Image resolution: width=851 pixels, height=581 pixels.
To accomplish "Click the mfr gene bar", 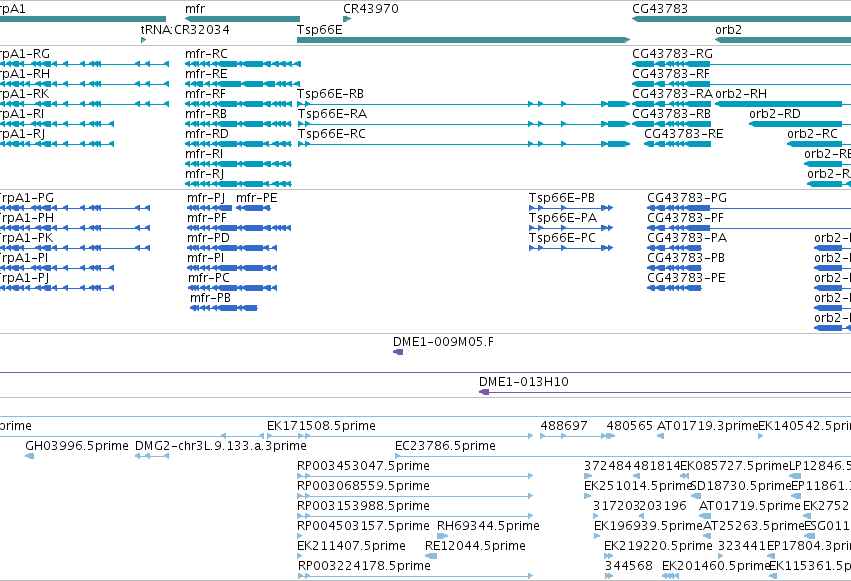I will pyautogui.click(x=243, y=19).
